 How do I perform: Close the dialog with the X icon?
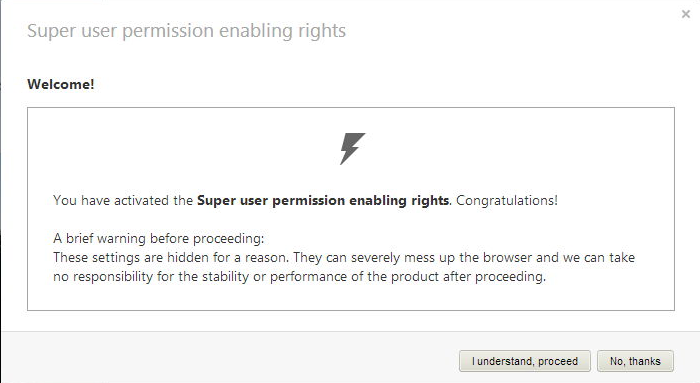[x=686, y=14]
